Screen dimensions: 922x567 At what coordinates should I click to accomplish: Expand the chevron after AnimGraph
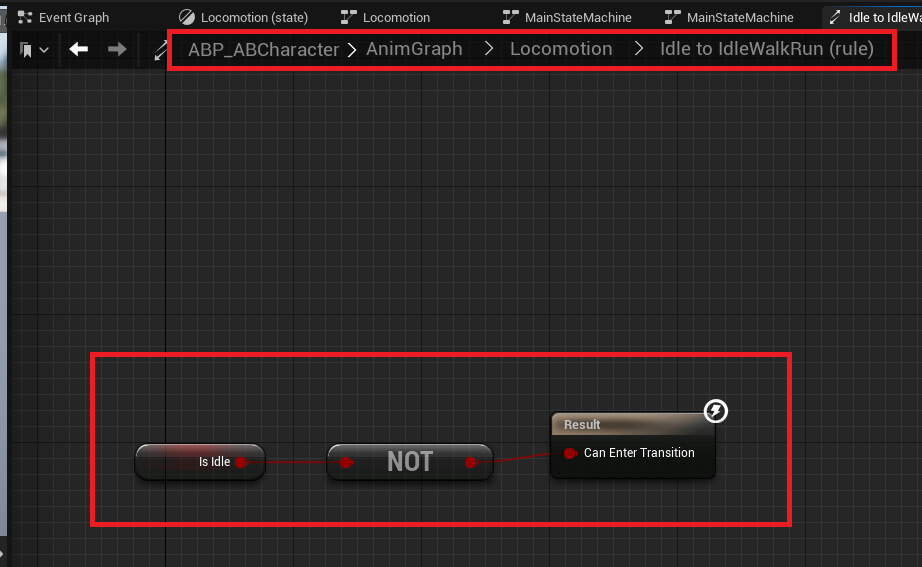tap(489, 49)
